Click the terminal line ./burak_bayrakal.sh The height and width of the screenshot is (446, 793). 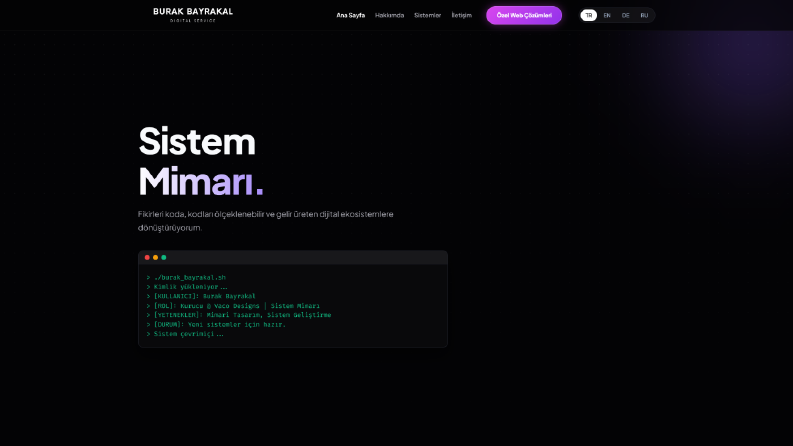(x=186, y=277)
